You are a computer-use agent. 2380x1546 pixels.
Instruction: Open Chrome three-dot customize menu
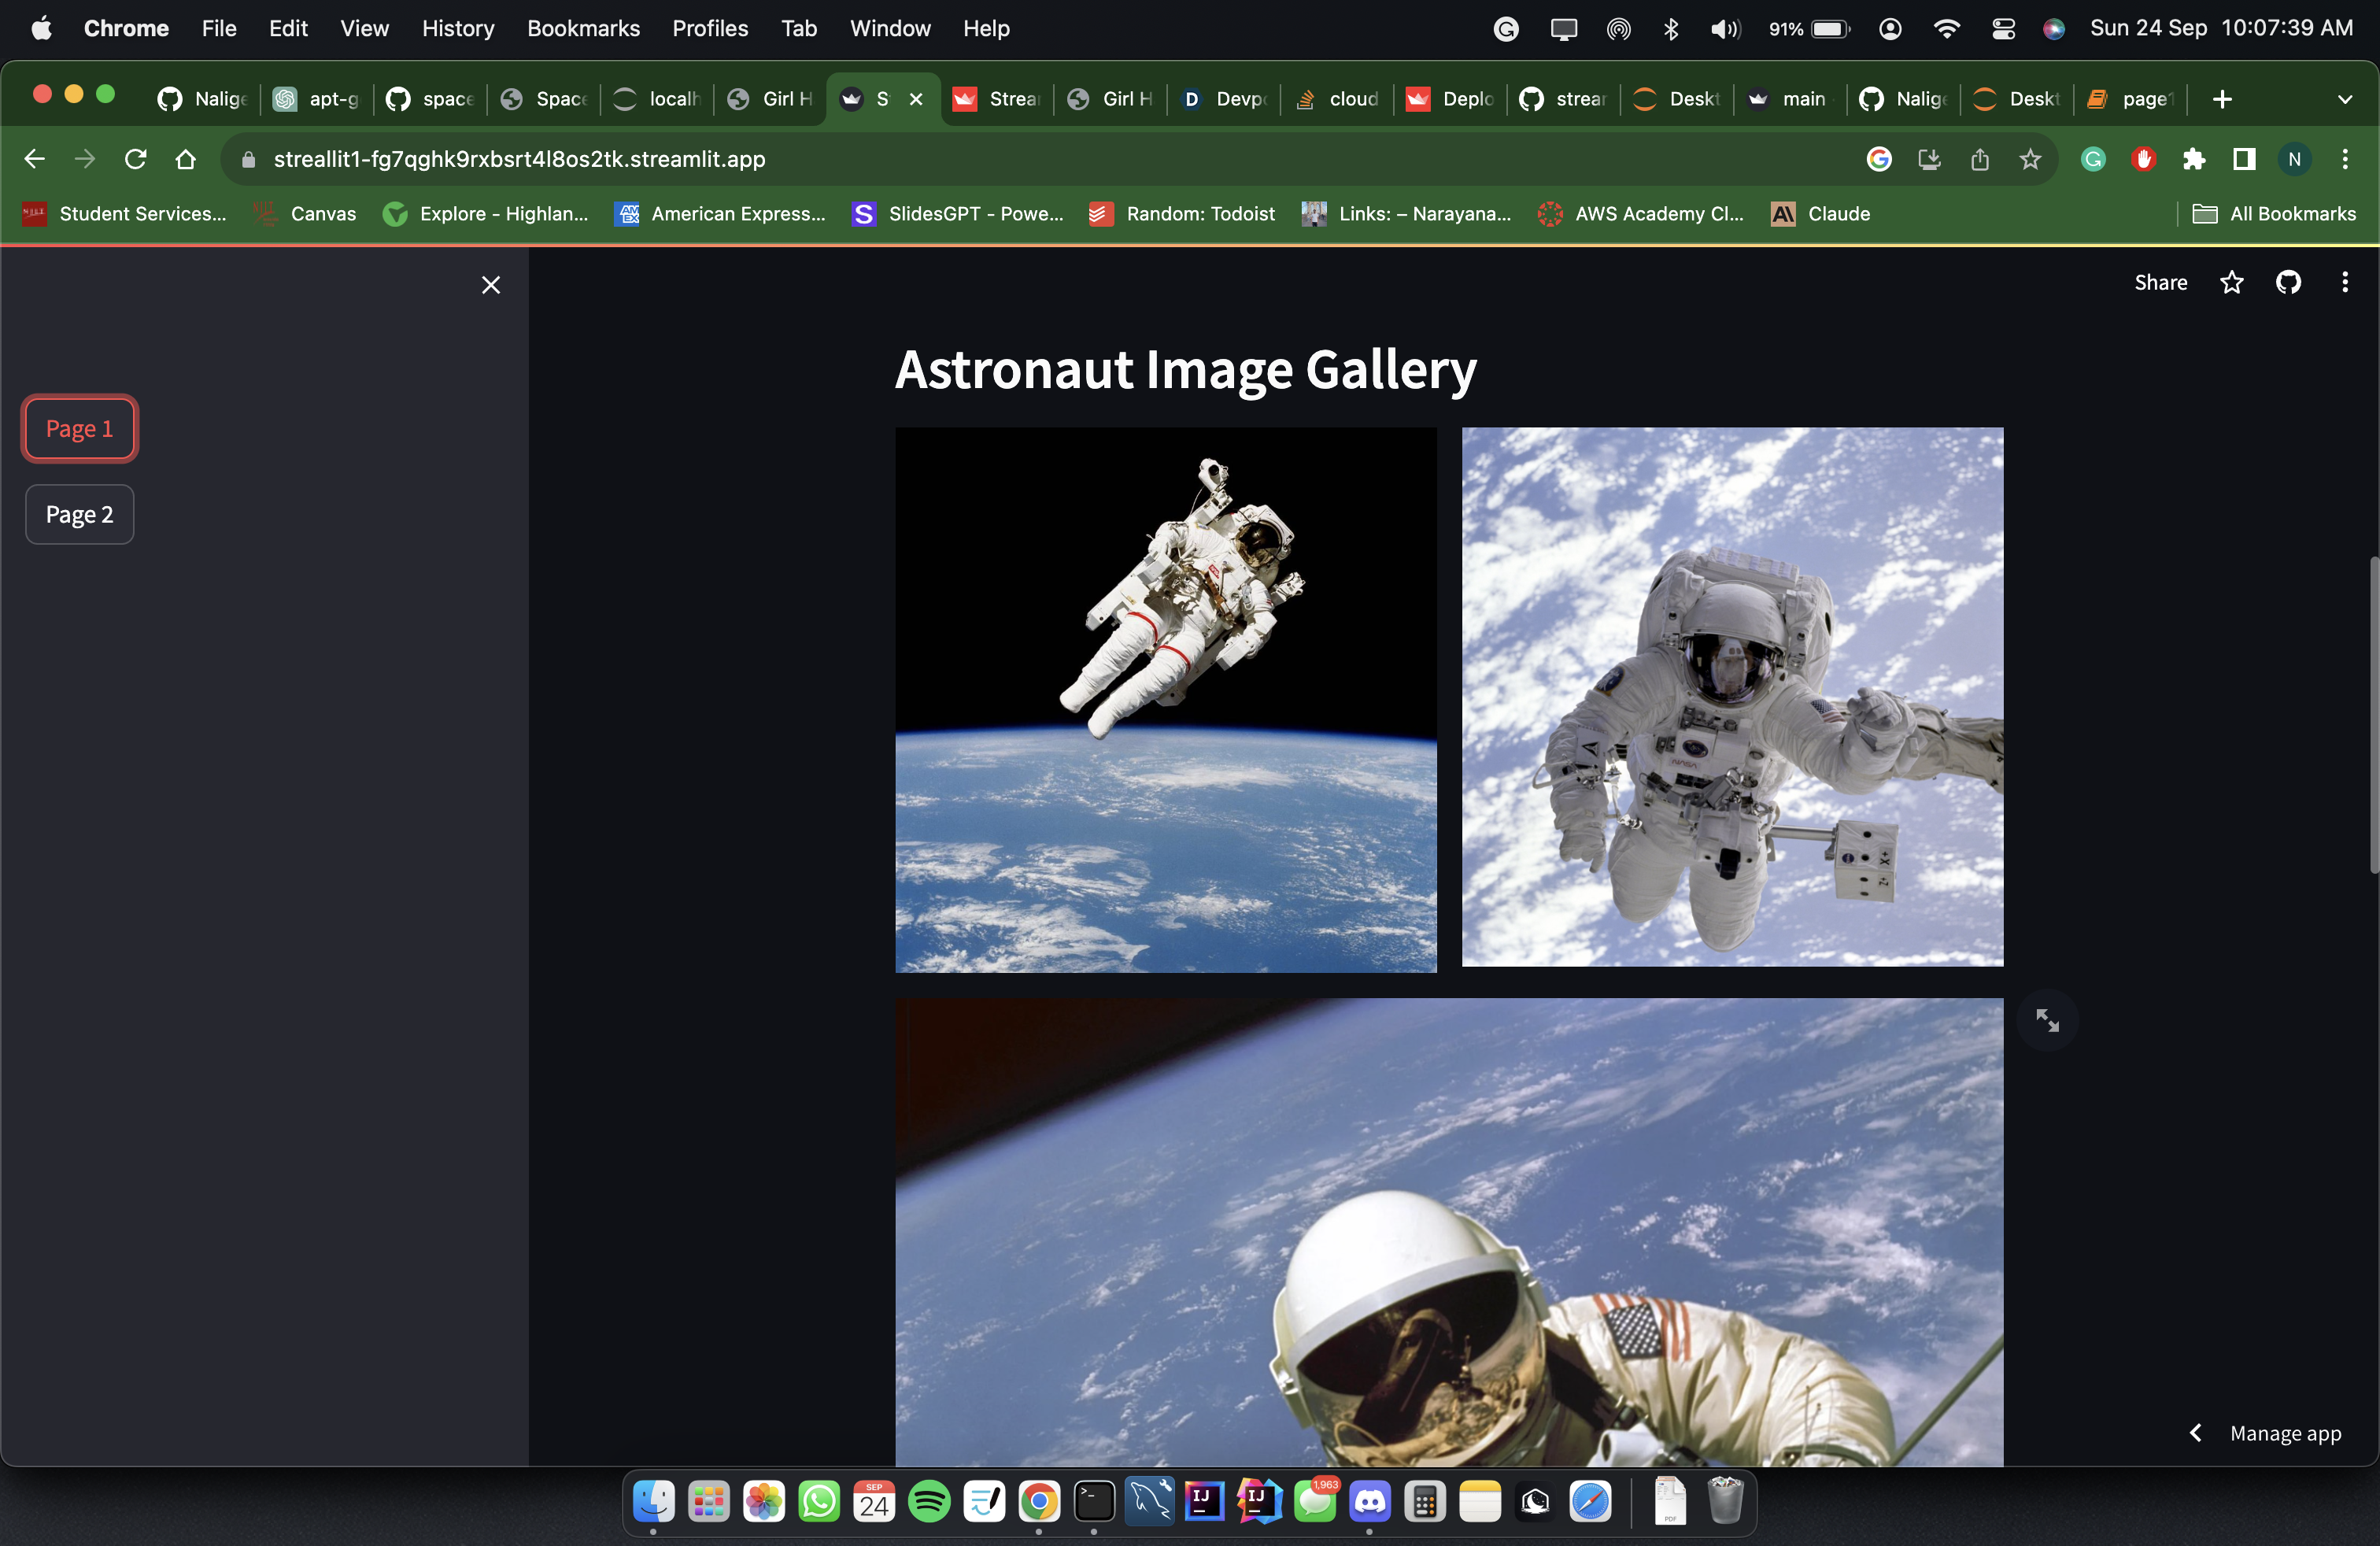(x=2344, y=159)
